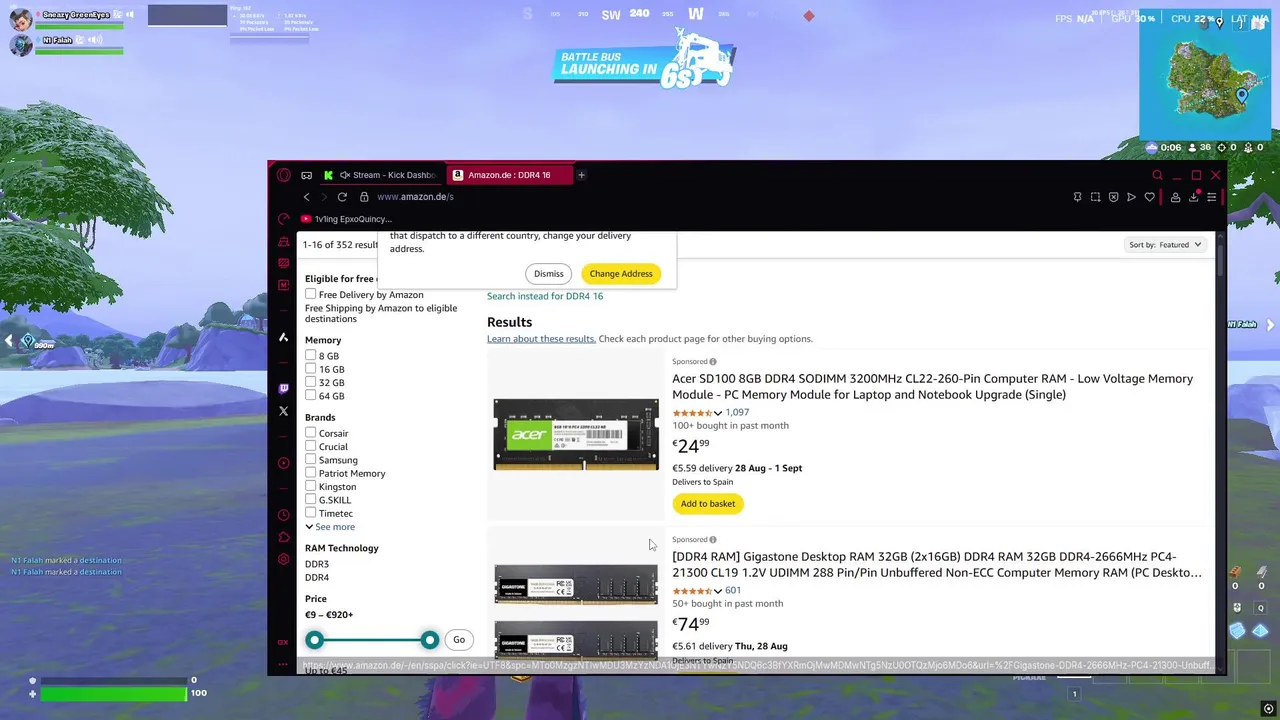This screenshot has width=1280, height=720.
Task: Open GX Control speedometer sidebar icon
Action: 284,219
